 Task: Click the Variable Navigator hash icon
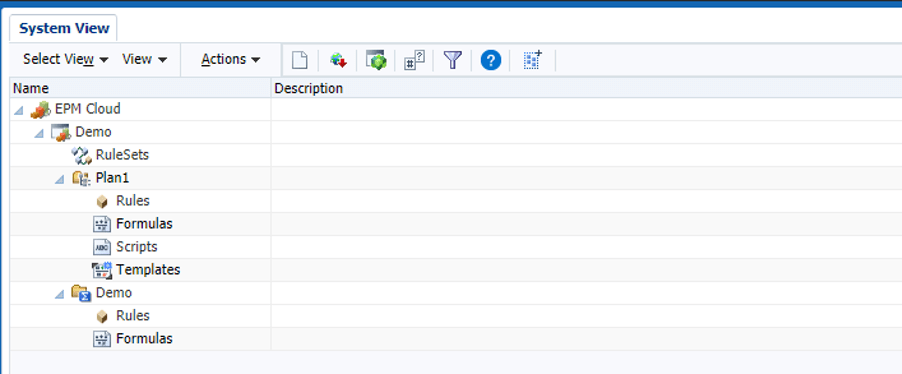(x=414, y=60)
